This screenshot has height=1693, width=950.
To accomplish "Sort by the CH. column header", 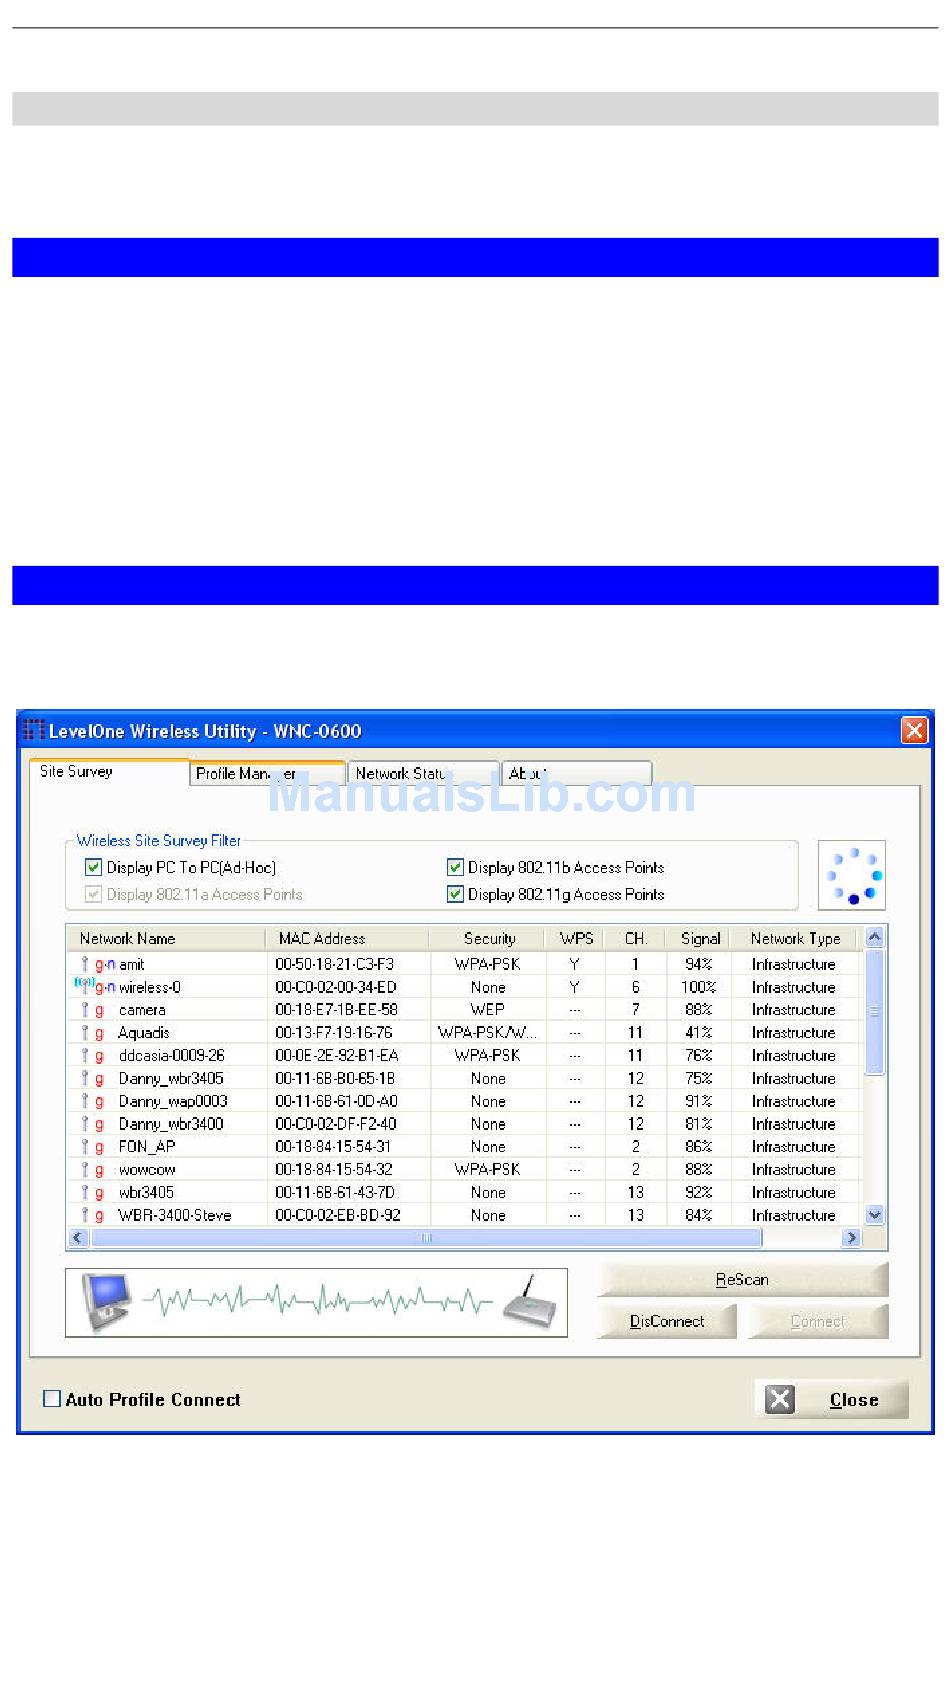I will coord(636,938).
